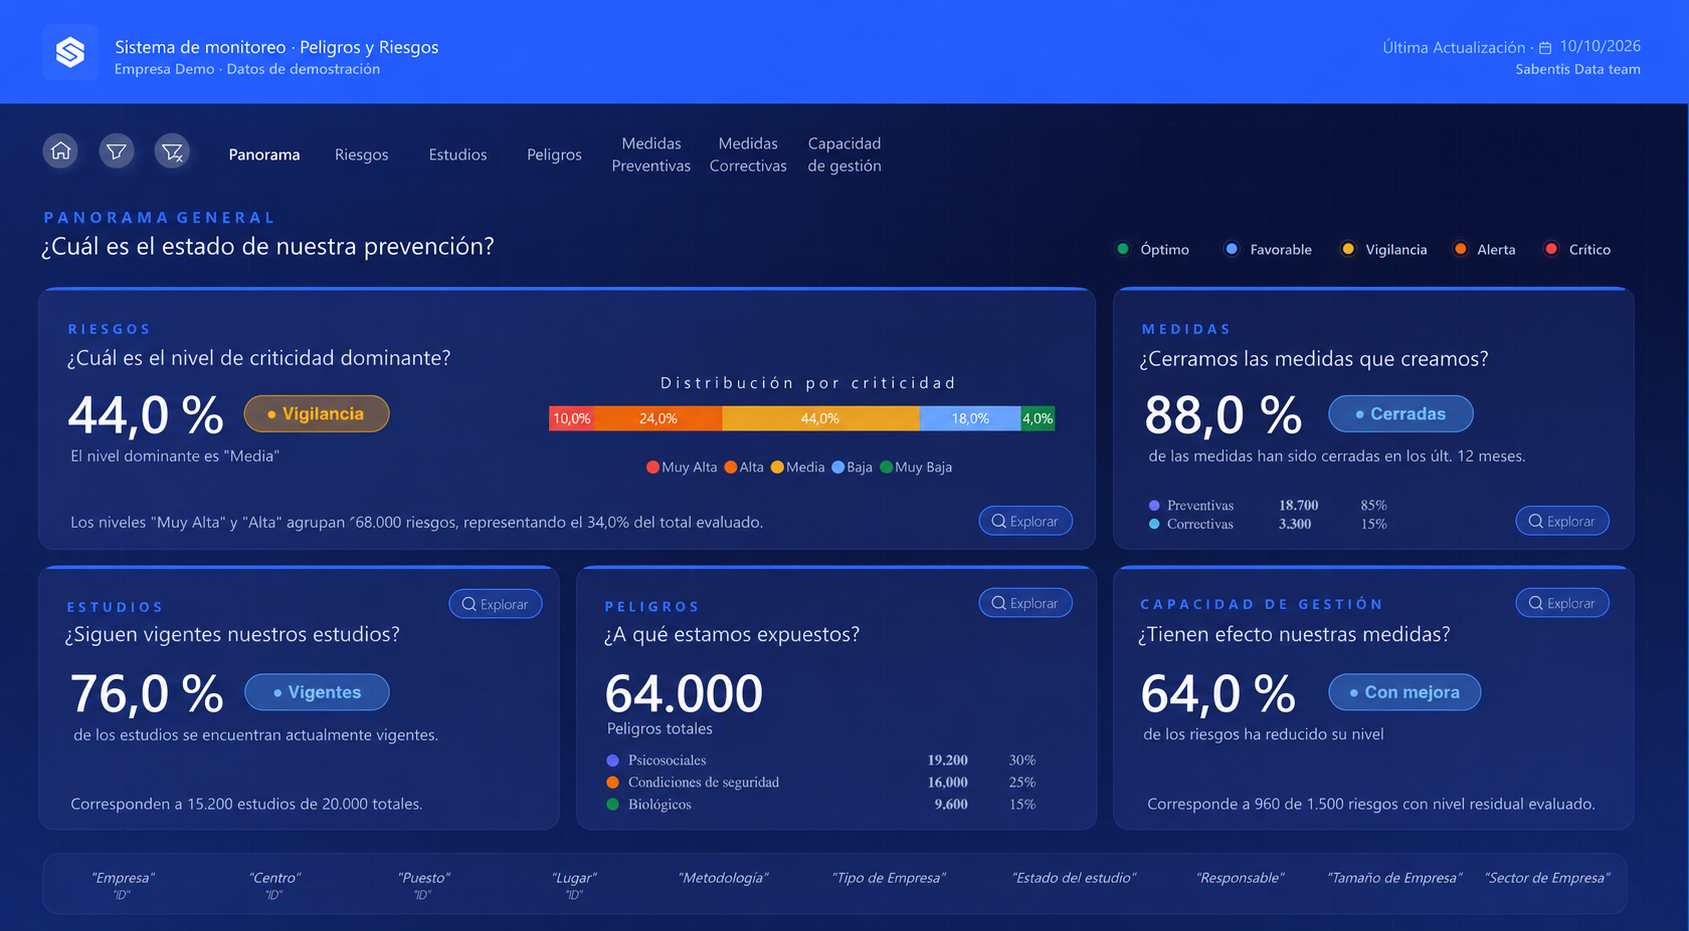This screenshot has height=931, width=1689.
Task: Go to the Capacidad de gestión tab
Action: click(x=845, y=155)
